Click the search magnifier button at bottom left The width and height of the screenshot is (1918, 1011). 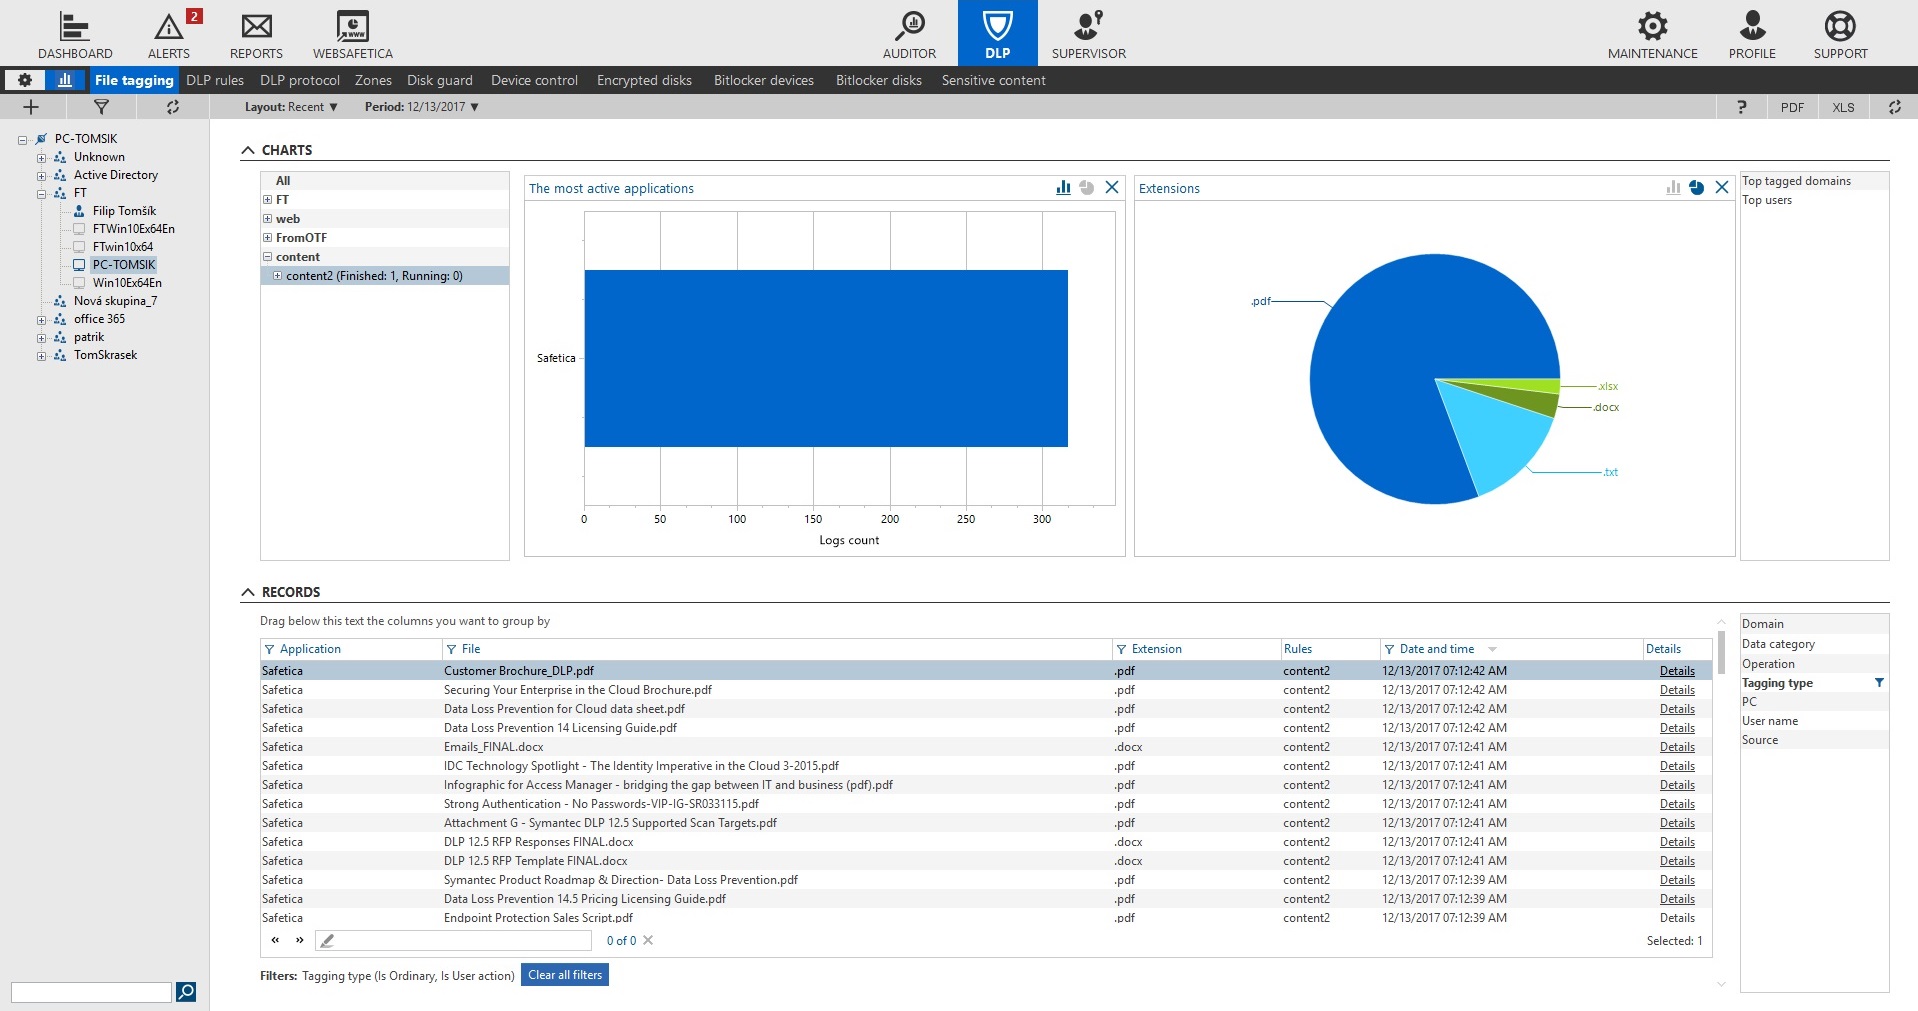[186, 991]
